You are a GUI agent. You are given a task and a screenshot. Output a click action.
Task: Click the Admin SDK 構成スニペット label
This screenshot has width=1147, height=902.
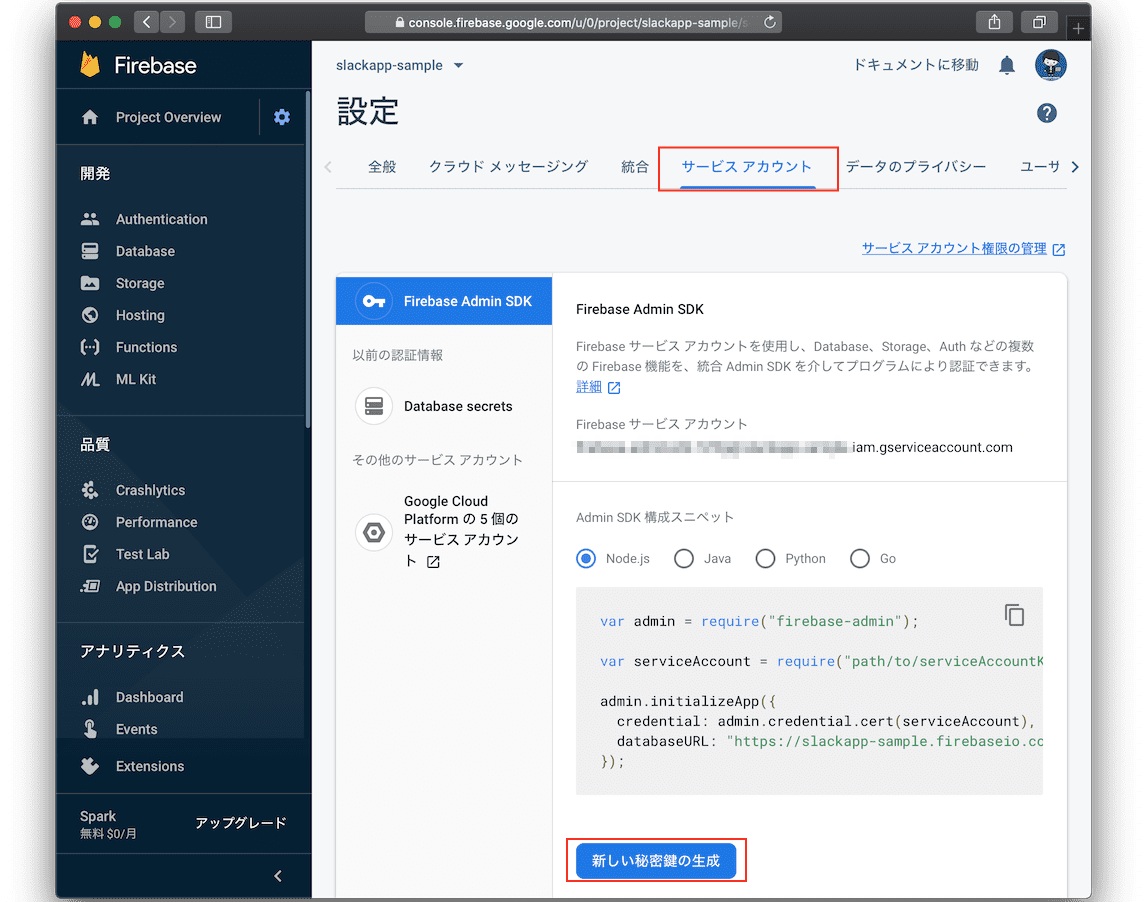point(654,517)
